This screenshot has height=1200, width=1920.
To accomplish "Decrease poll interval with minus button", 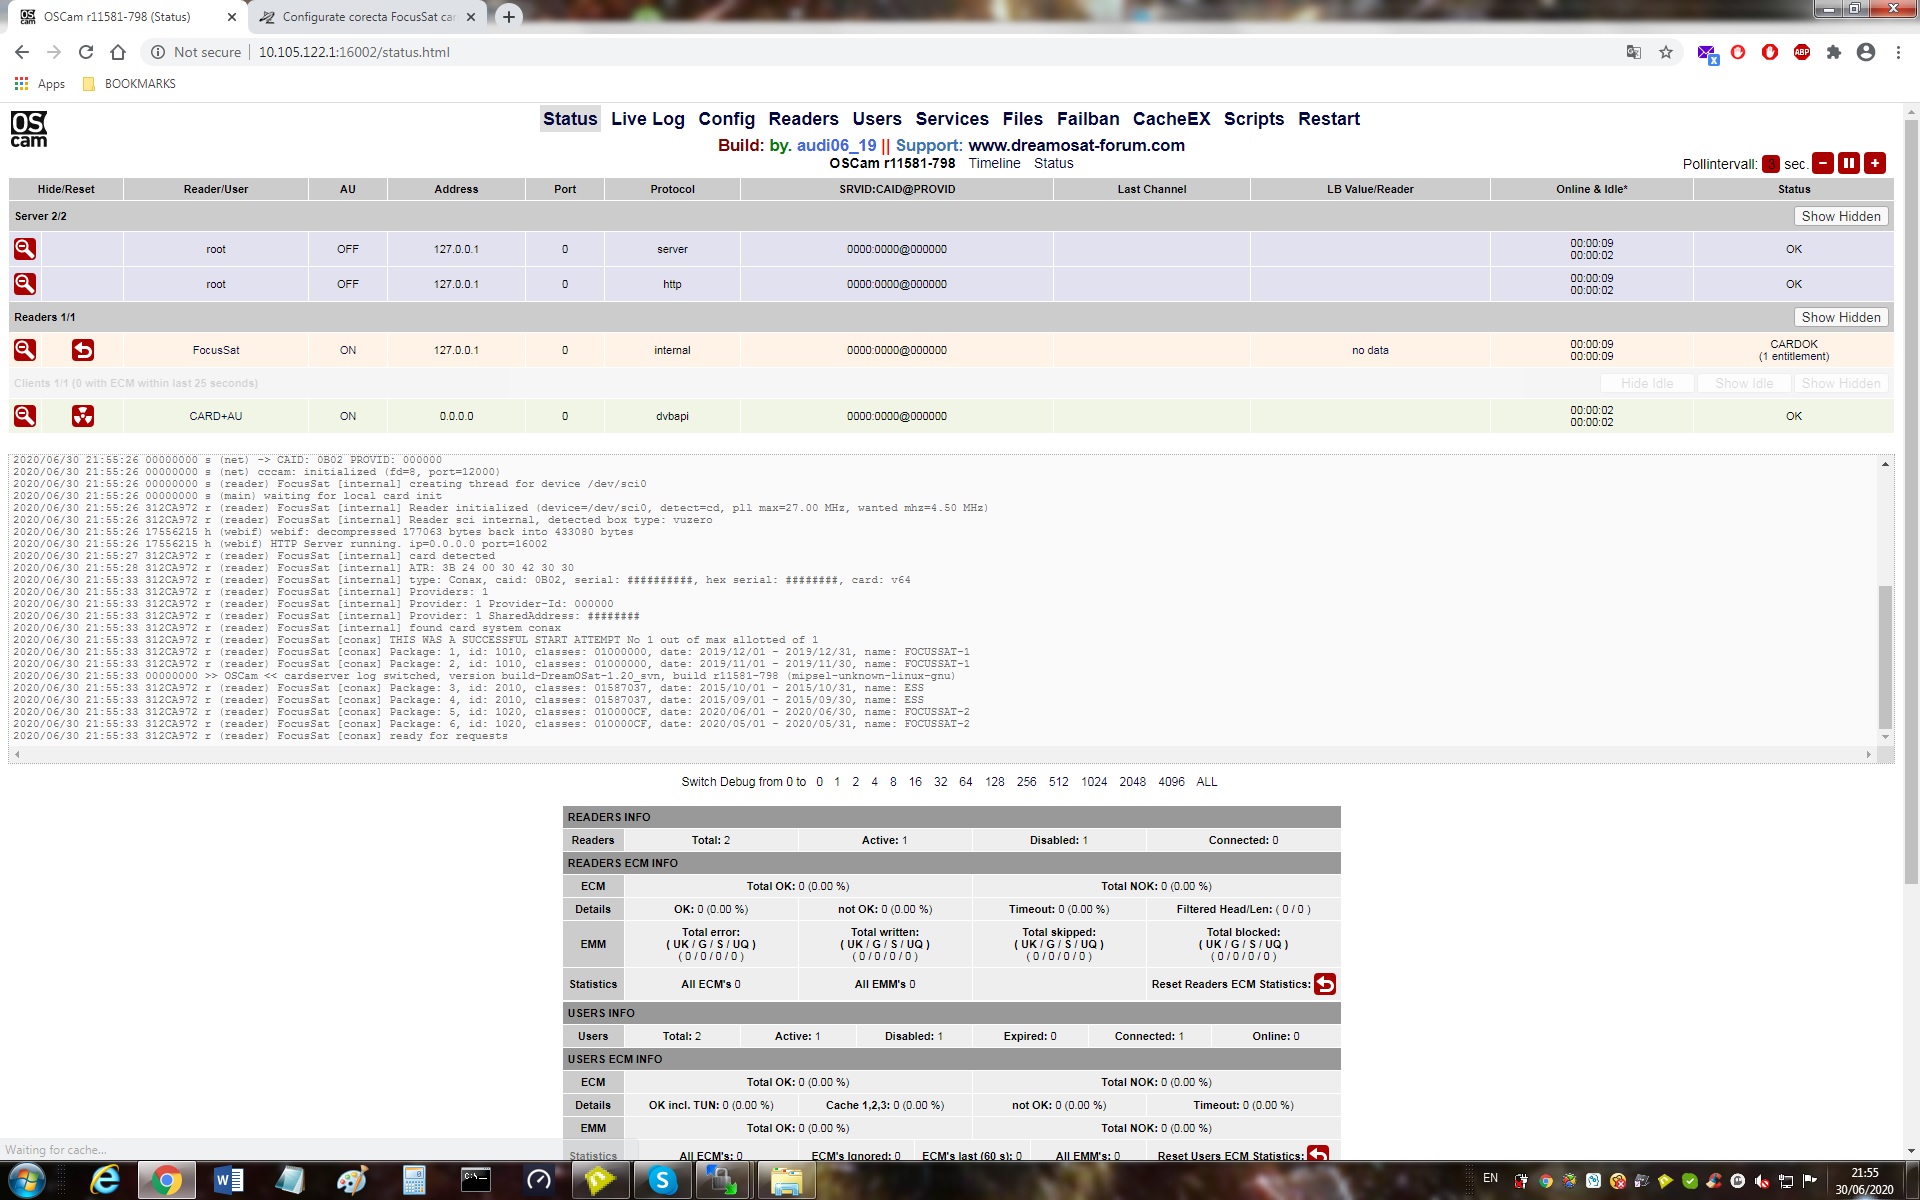I will (1823, 163).
